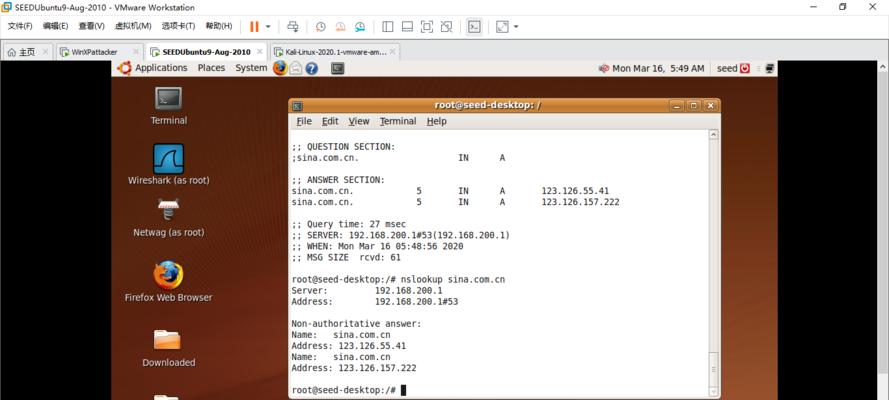Open the terminal window Help menu
Screen dimensions: 889x400
437,121
